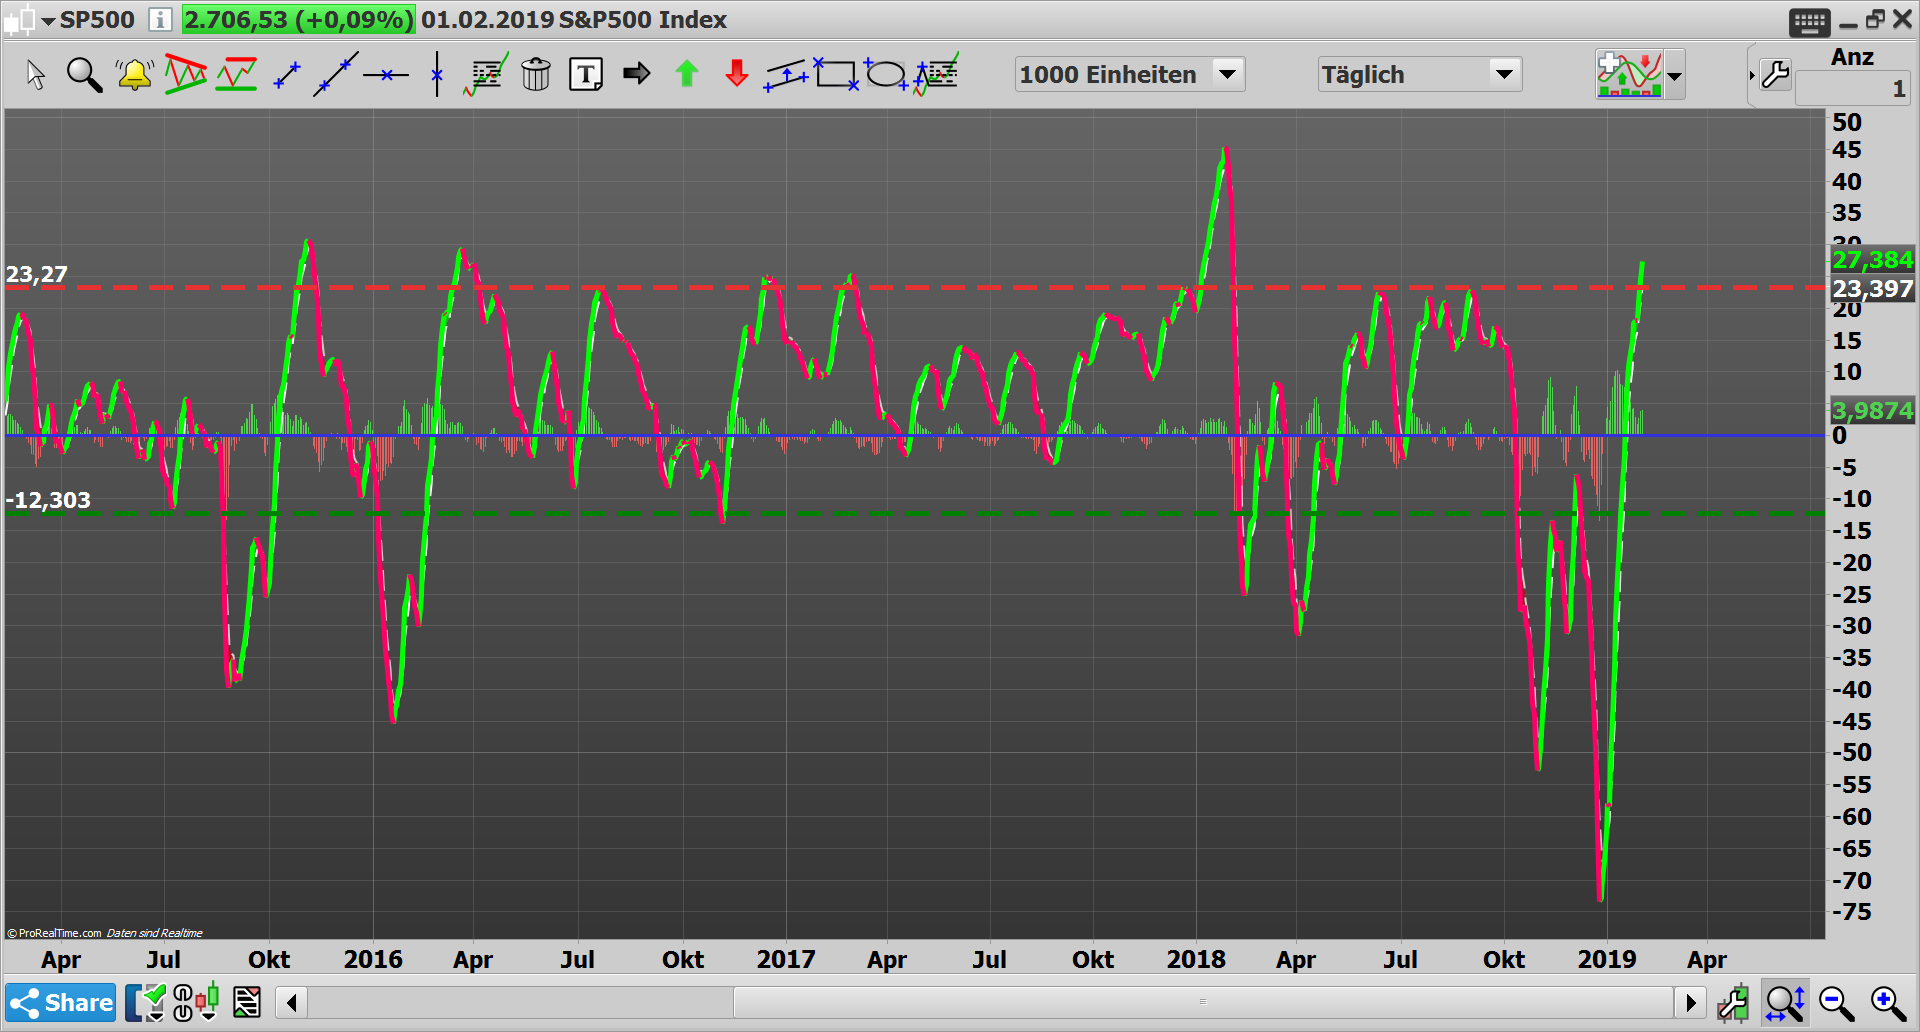
Task: Open the price alerts bell tool
Action: point(134,73)
